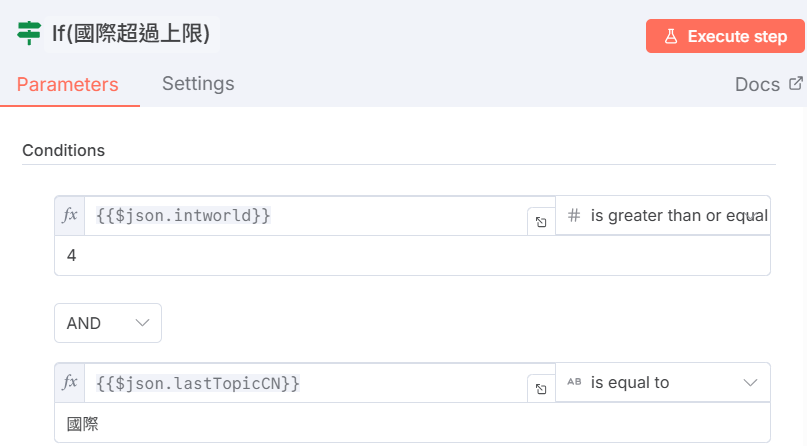Screen dimensions: 807x446
Task: Click the node title If(國際超過上限) to rename
Action: pos(132,34)
